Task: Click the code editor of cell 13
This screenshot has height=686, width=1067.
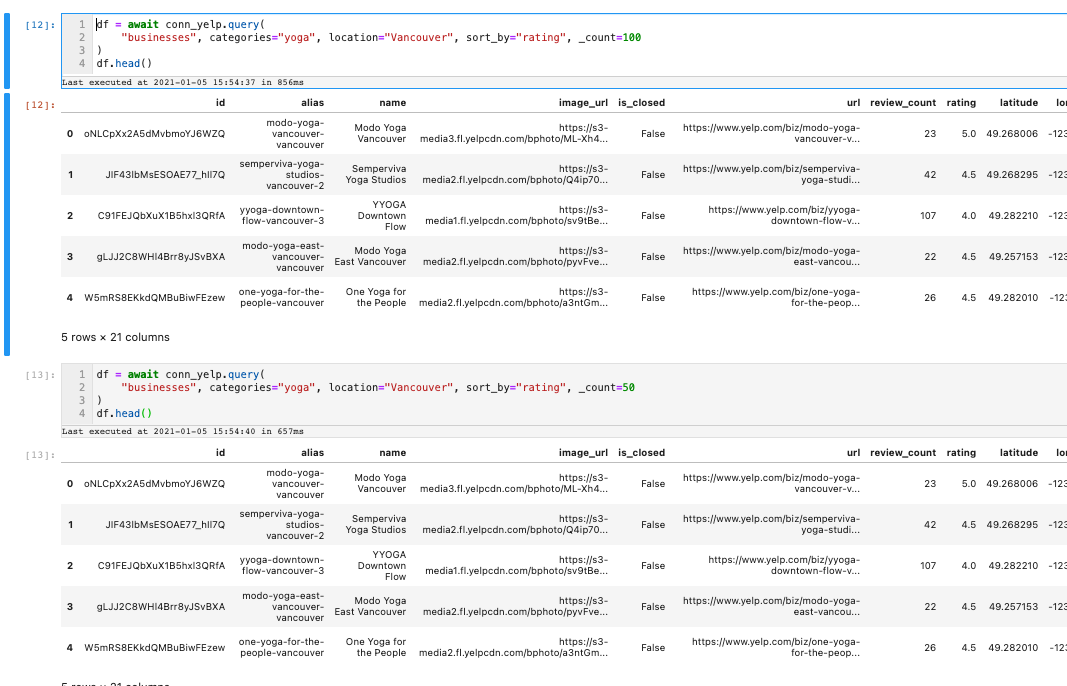Action: [564, 394]
